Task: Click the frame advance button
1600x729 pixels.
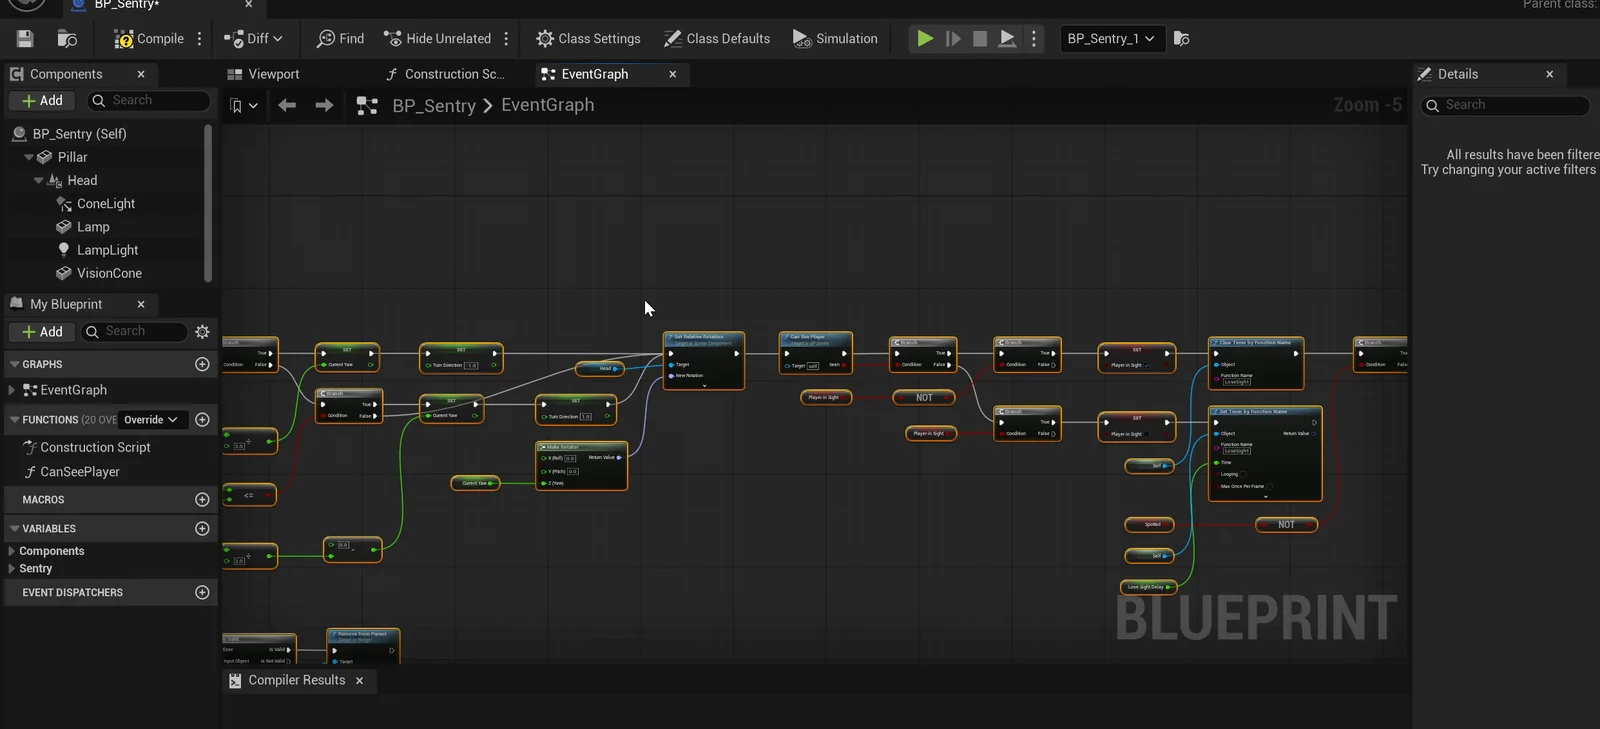Action: [x=953, y=39]
